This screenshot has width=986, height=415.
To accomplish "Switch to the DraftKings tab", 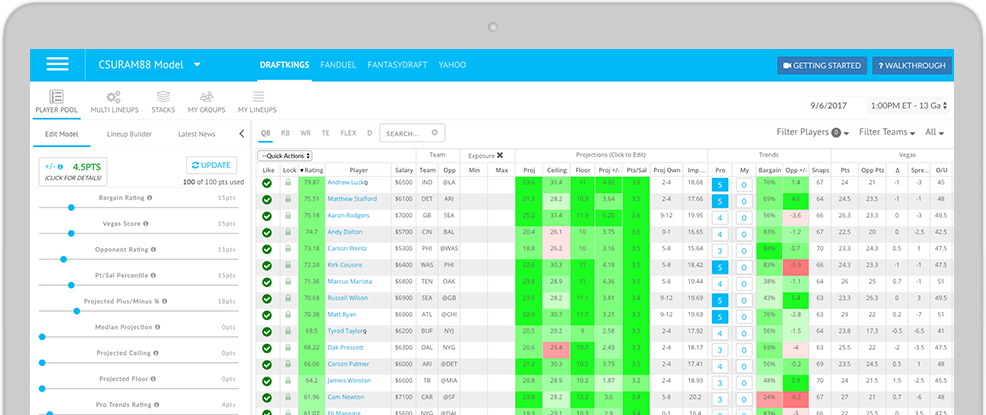I will pyautogui.click(x=285, y=65).
